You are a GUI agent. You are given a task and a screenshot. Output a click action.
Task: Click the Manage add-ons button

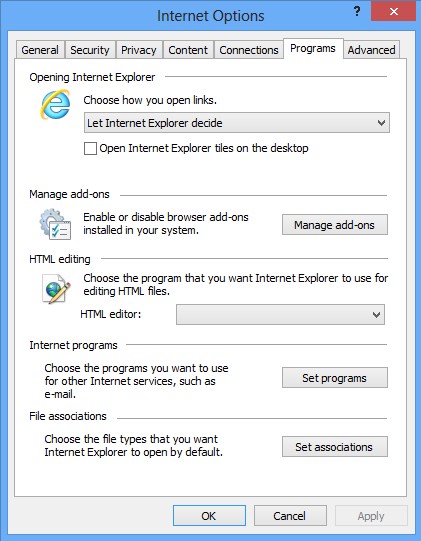coord(335,225)
